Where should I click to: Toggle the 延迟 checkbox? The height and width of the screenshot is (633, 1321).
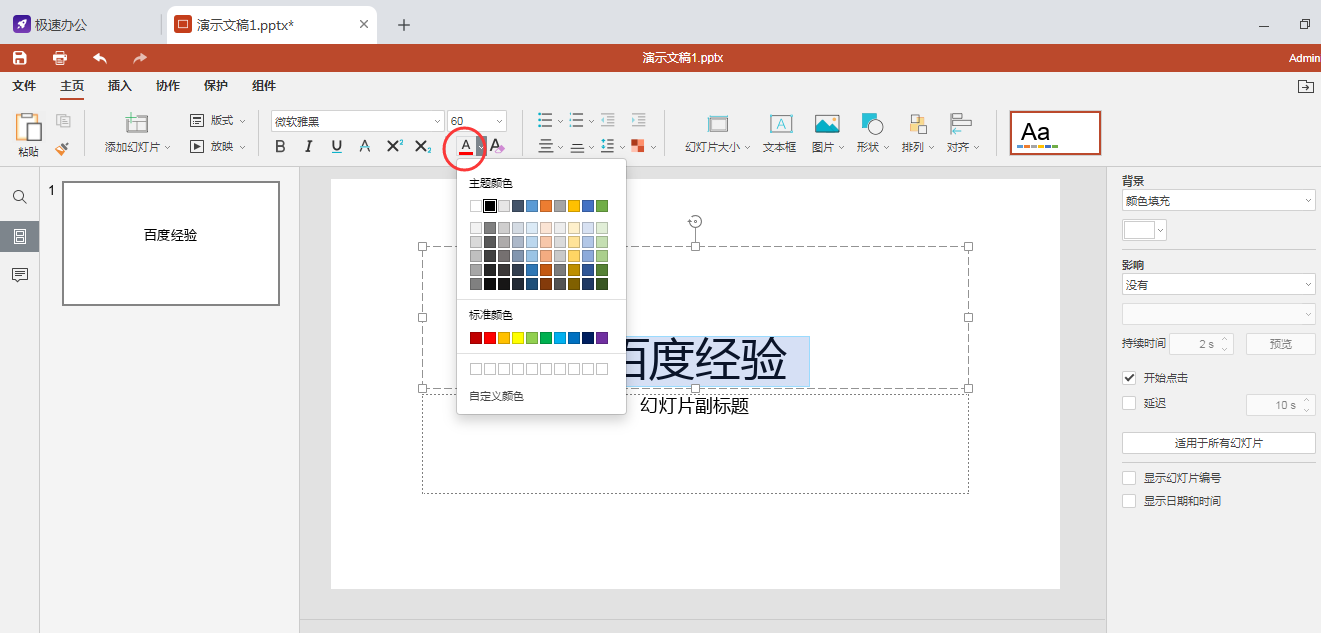click(x=1129, y=403)
